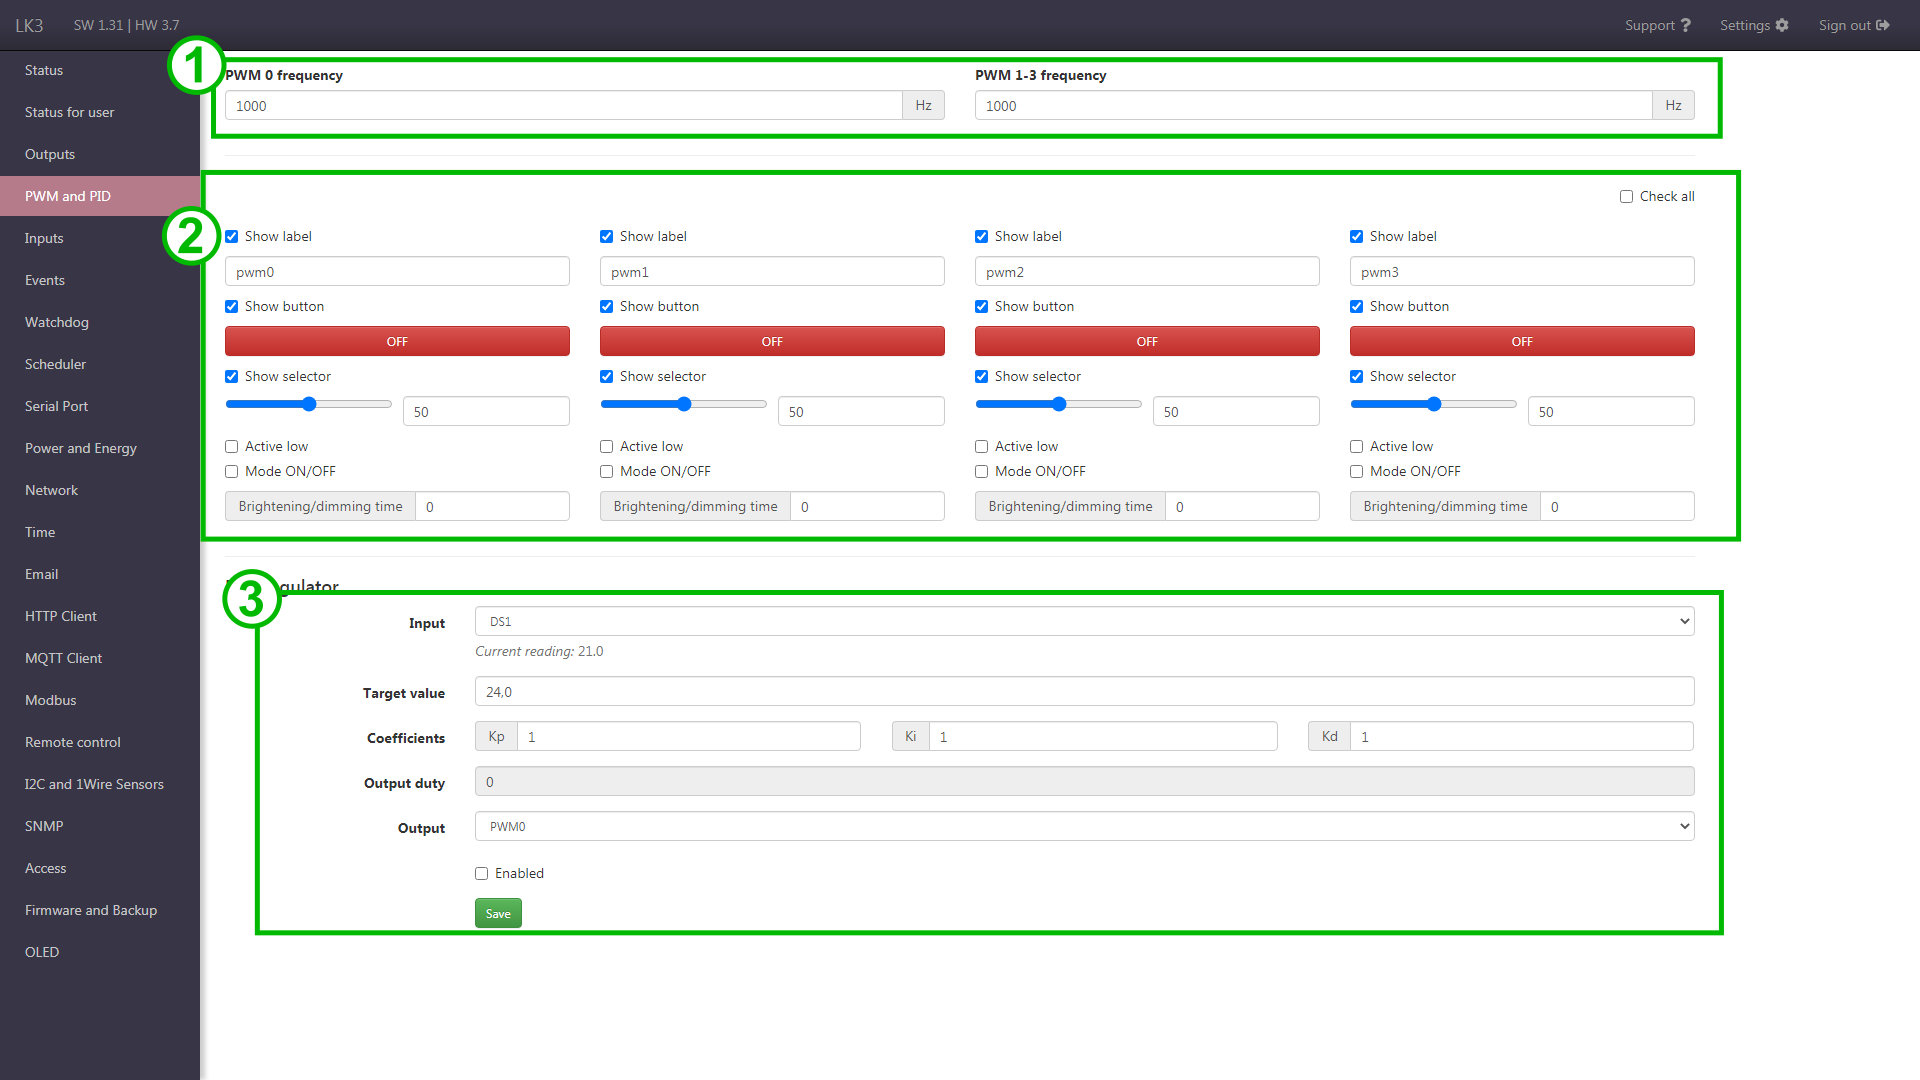Open I2C and 1Wire Sensors page
This screenshot has height=1080, width=1920.
tap(100, 784)
